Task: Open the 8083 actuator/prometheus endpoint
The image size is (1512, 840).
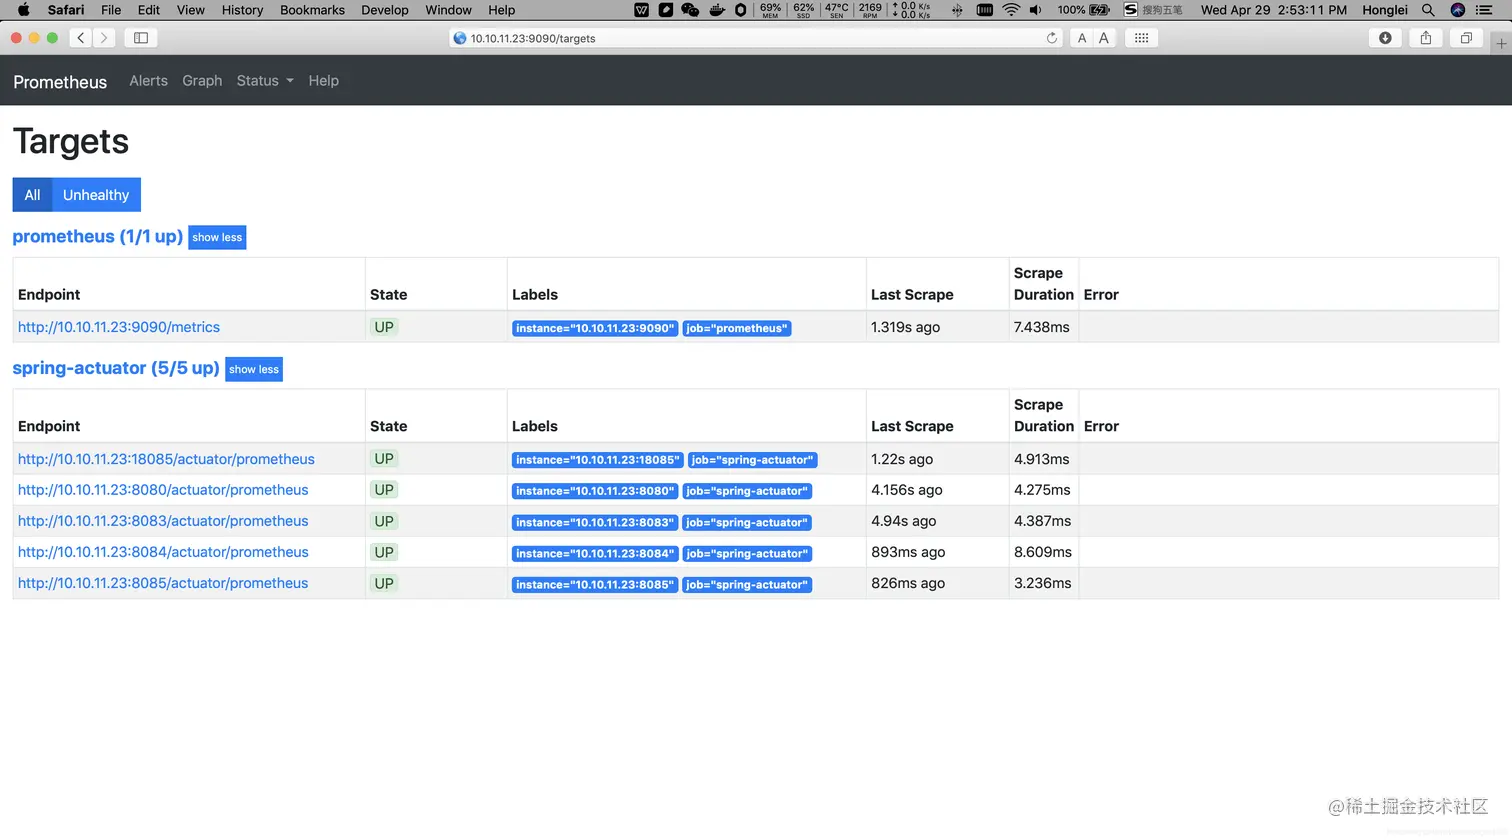Action: pos(163,521)
